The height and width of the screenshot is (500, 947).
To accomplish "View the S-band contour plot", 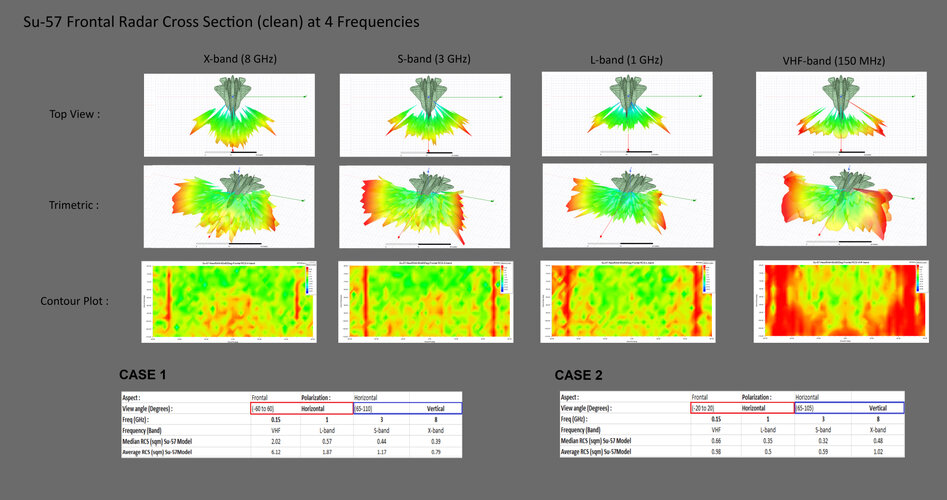I will pyautogui.click(x=426, y=302).
